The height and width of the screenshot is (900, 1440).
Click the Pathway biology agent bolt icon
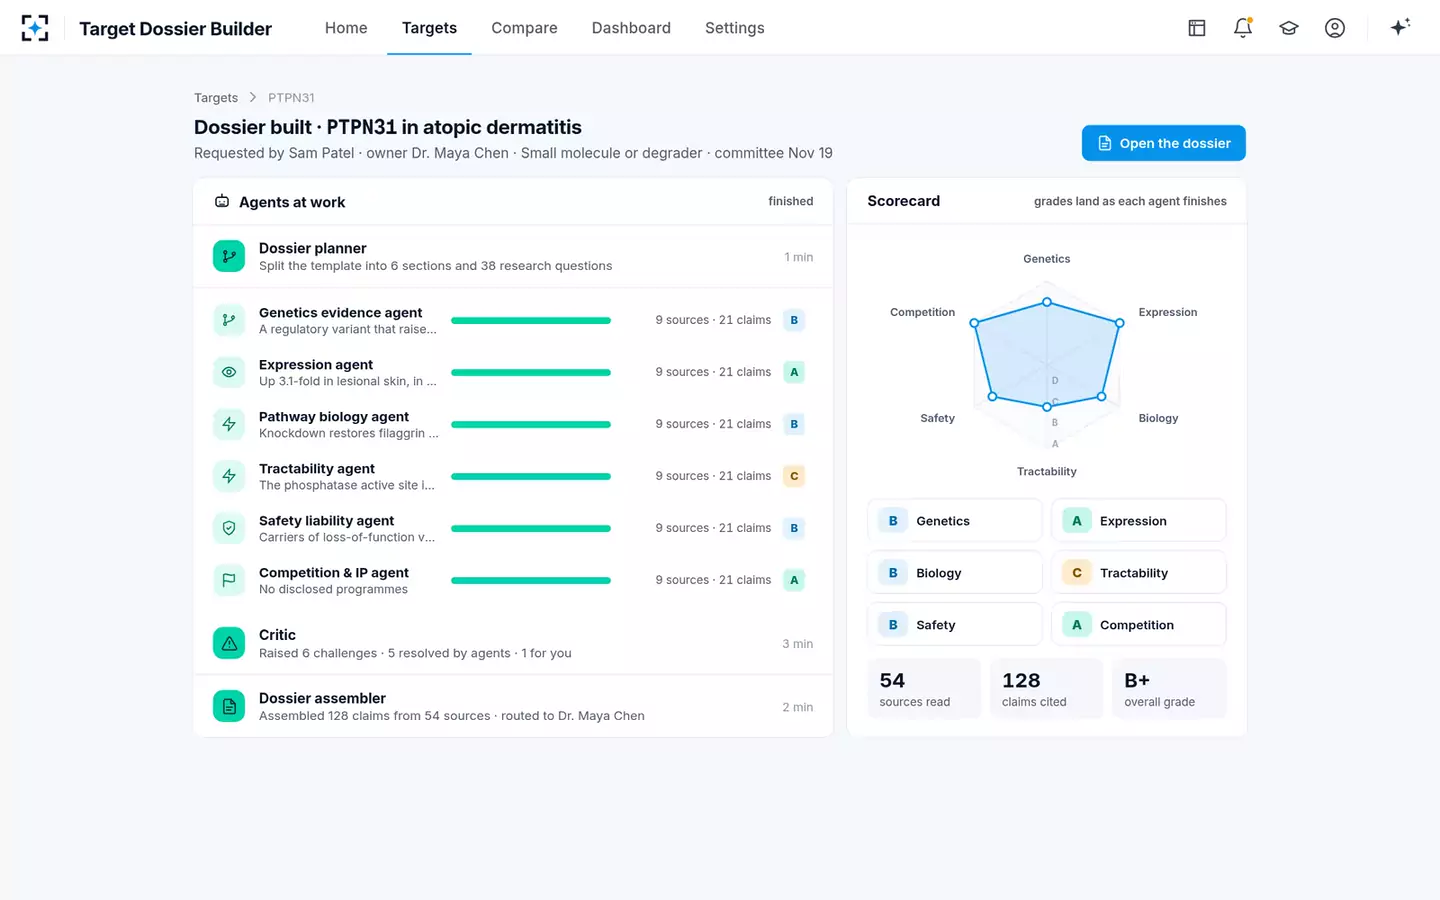(229, 424)
